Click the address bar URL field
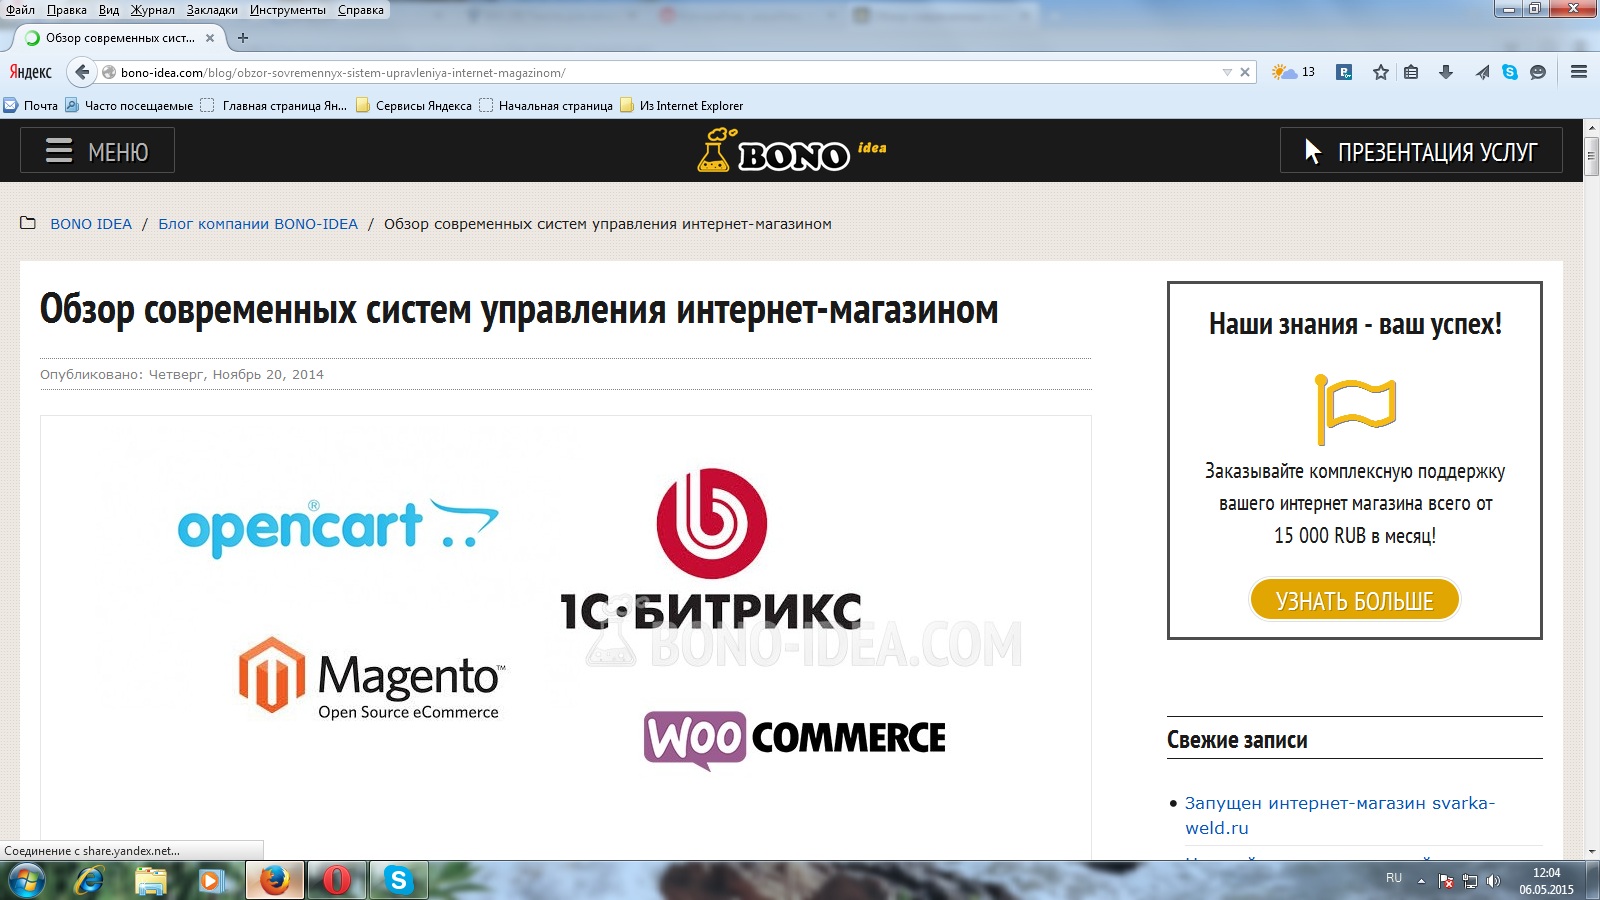The image size is (1600, 900). click(x=660, y=72)
